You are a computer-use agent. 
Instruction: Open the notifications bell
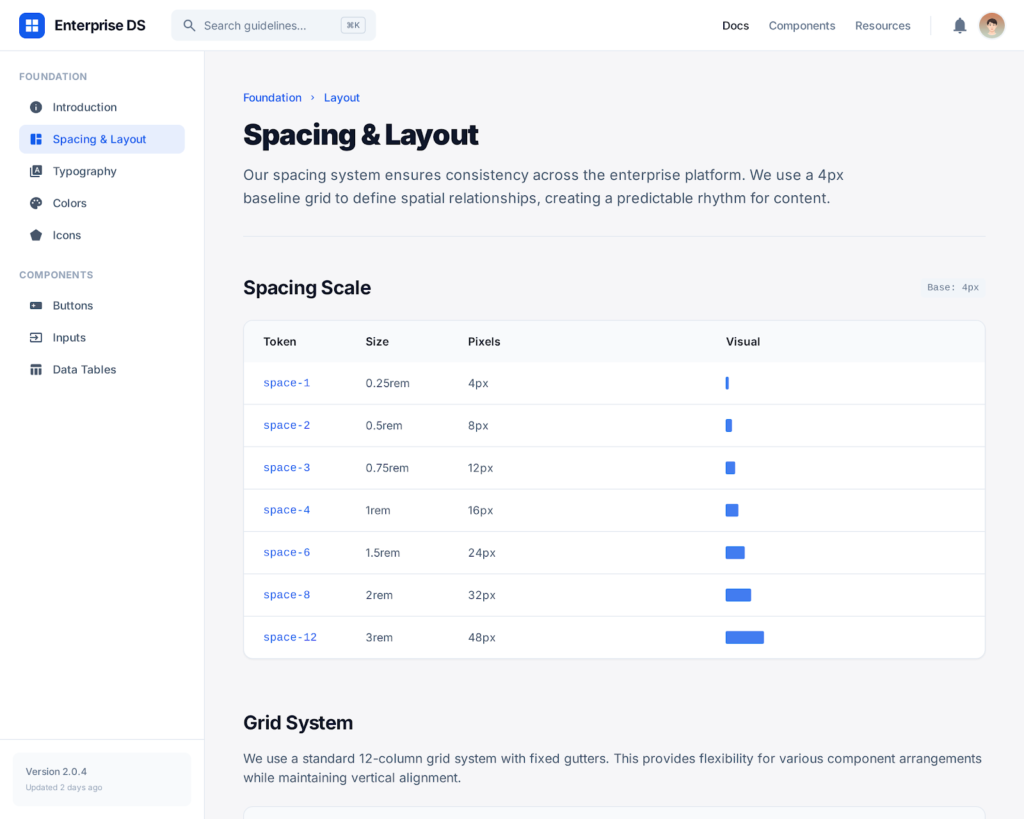(x=959, y=25)
